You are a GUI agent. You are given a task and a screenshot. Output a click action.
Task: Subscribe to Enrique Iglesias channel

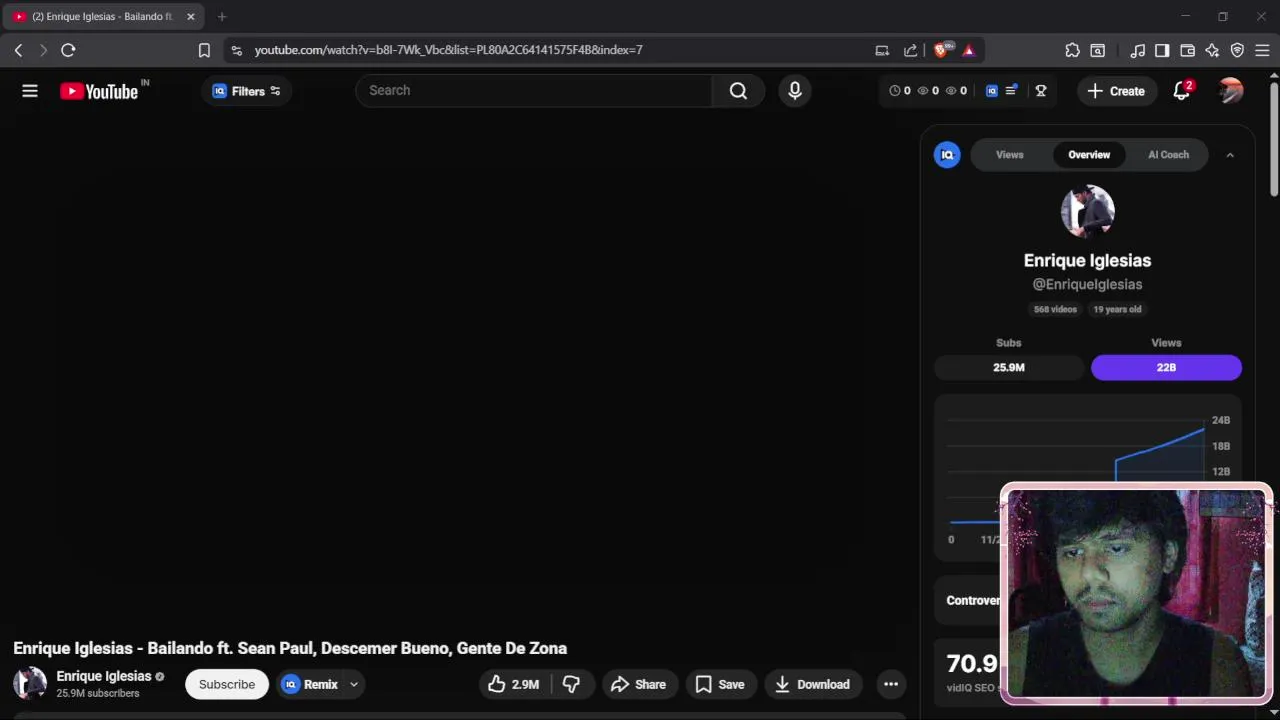227,684
